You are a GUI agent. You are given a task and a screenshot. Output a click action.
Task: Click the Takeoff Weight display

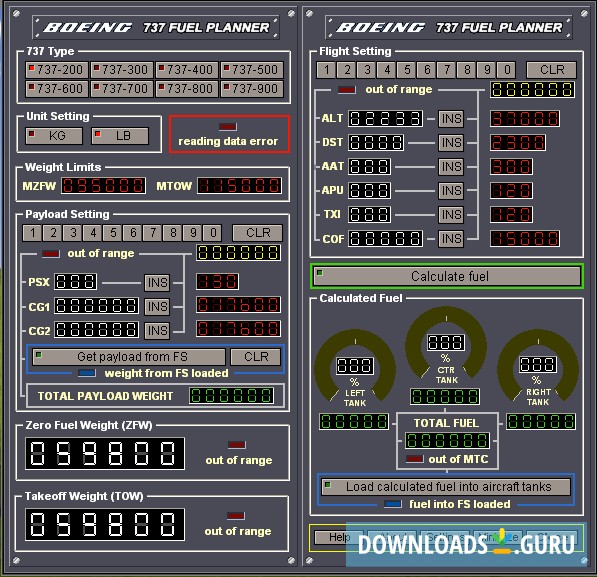coord(105,524)
